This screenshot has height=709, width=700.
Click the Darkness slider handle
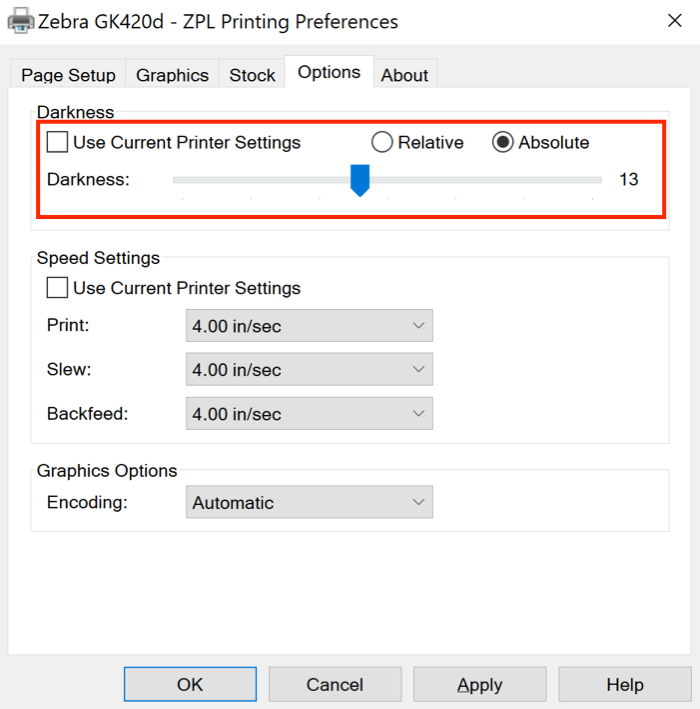[x=360, y=180]
